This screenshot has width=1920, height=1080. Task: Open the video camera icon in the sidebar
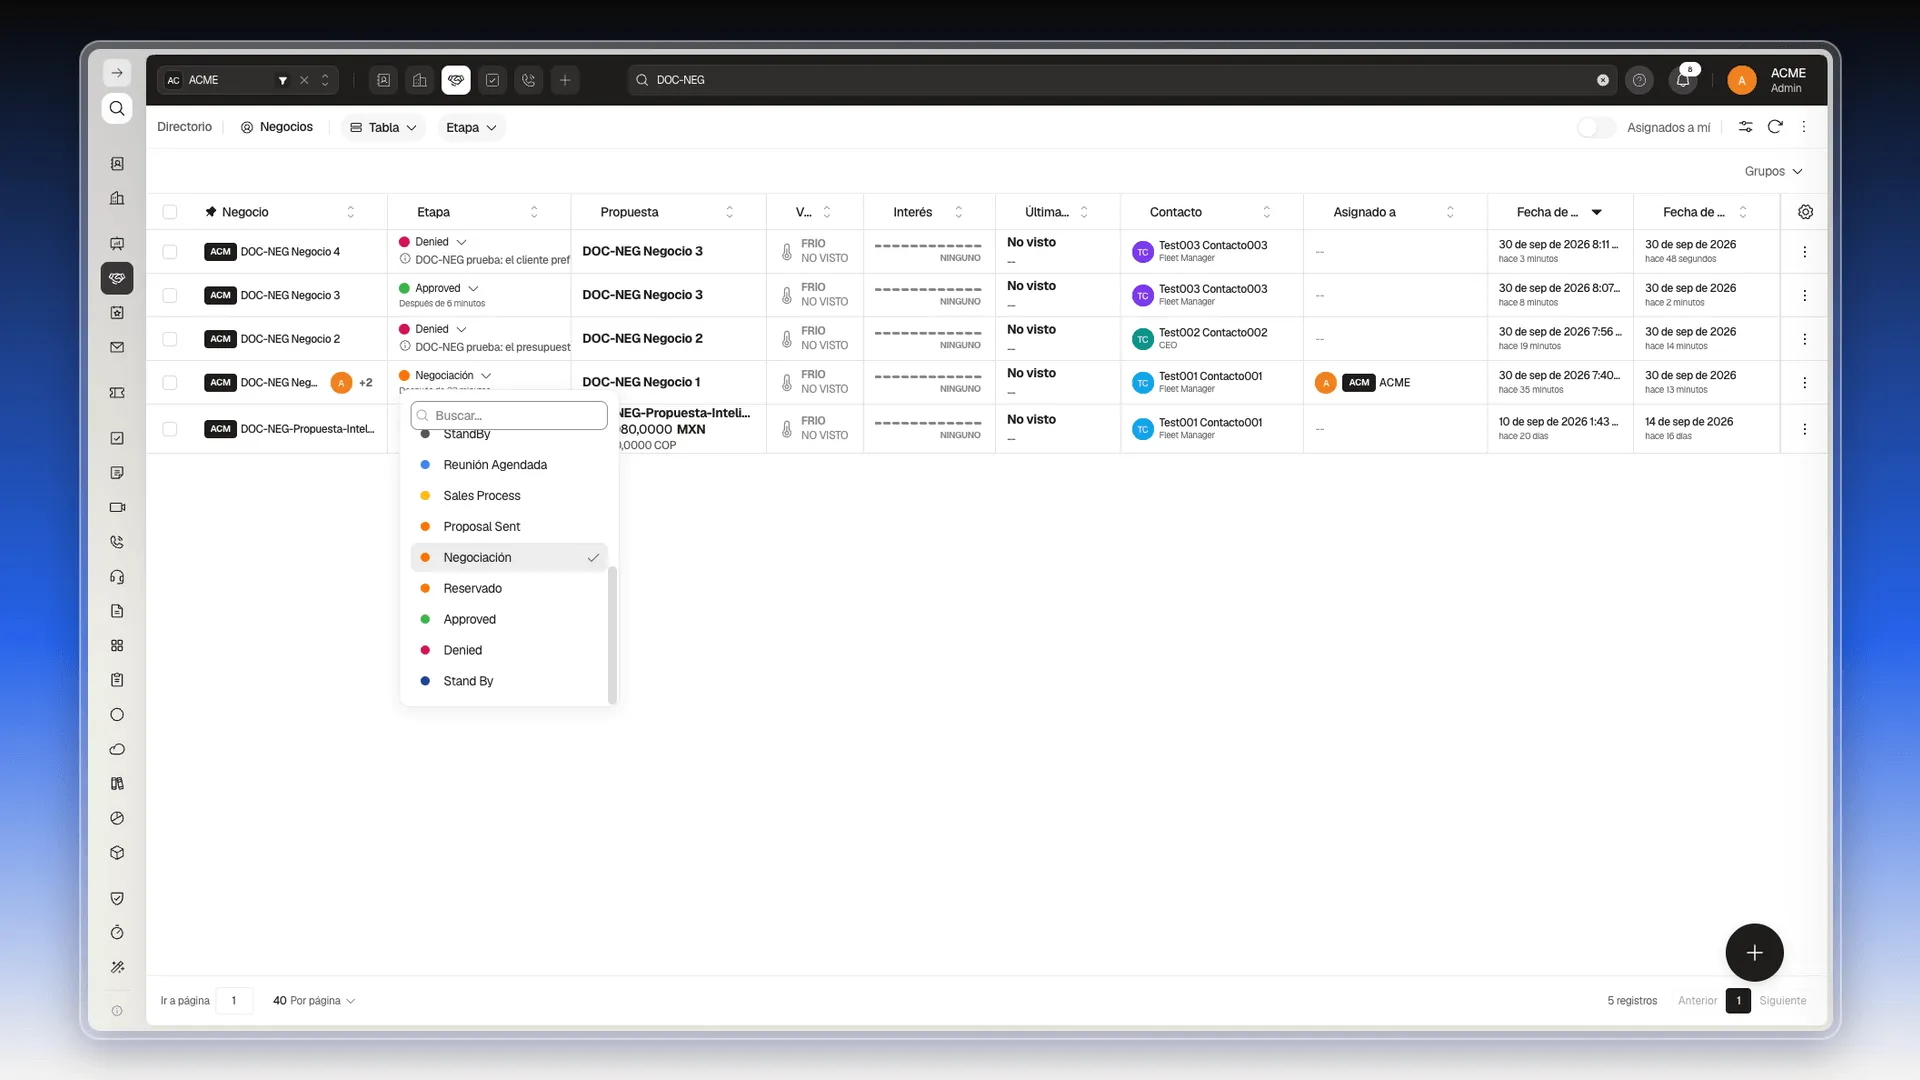(117, 507)
